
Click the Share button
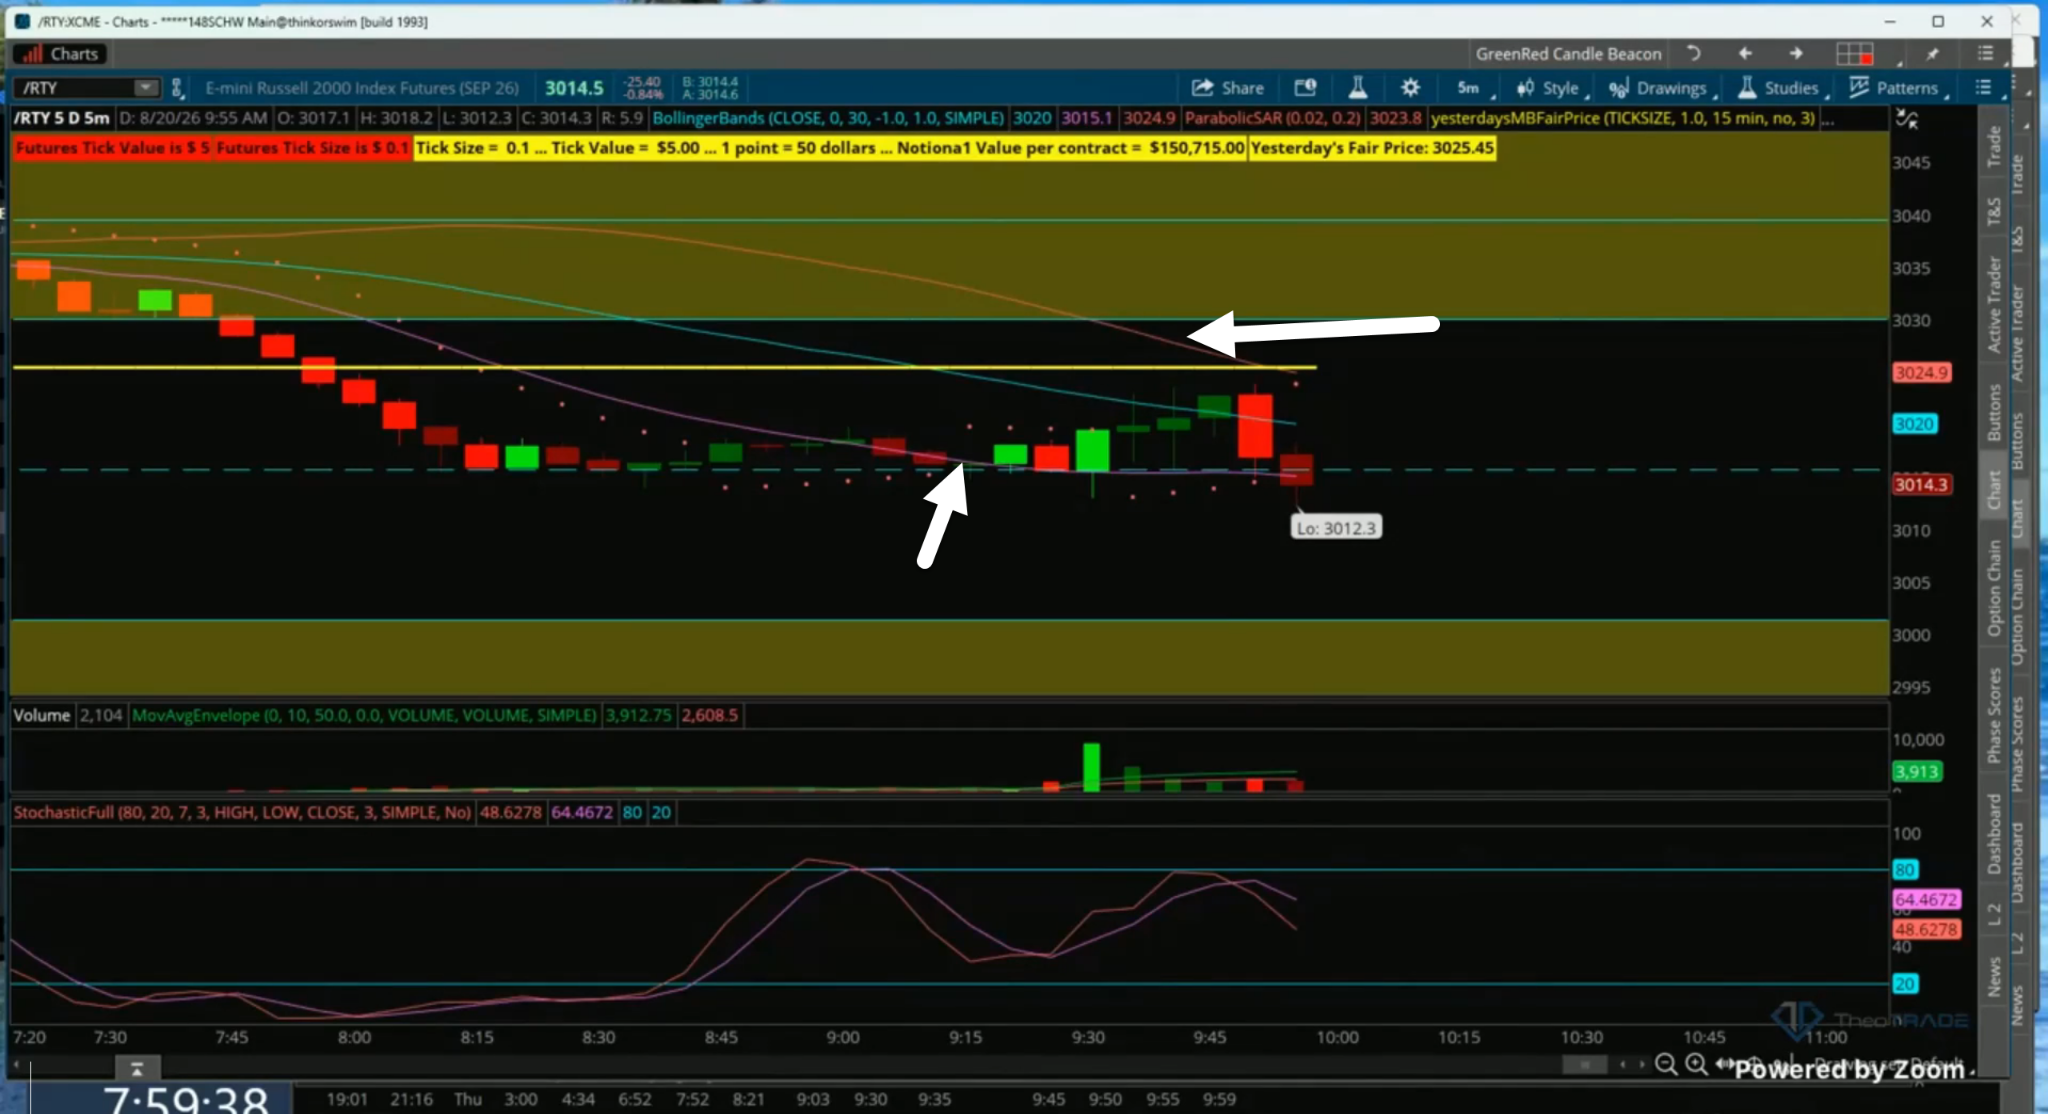pyautogui.click(x=1228, y=88)
